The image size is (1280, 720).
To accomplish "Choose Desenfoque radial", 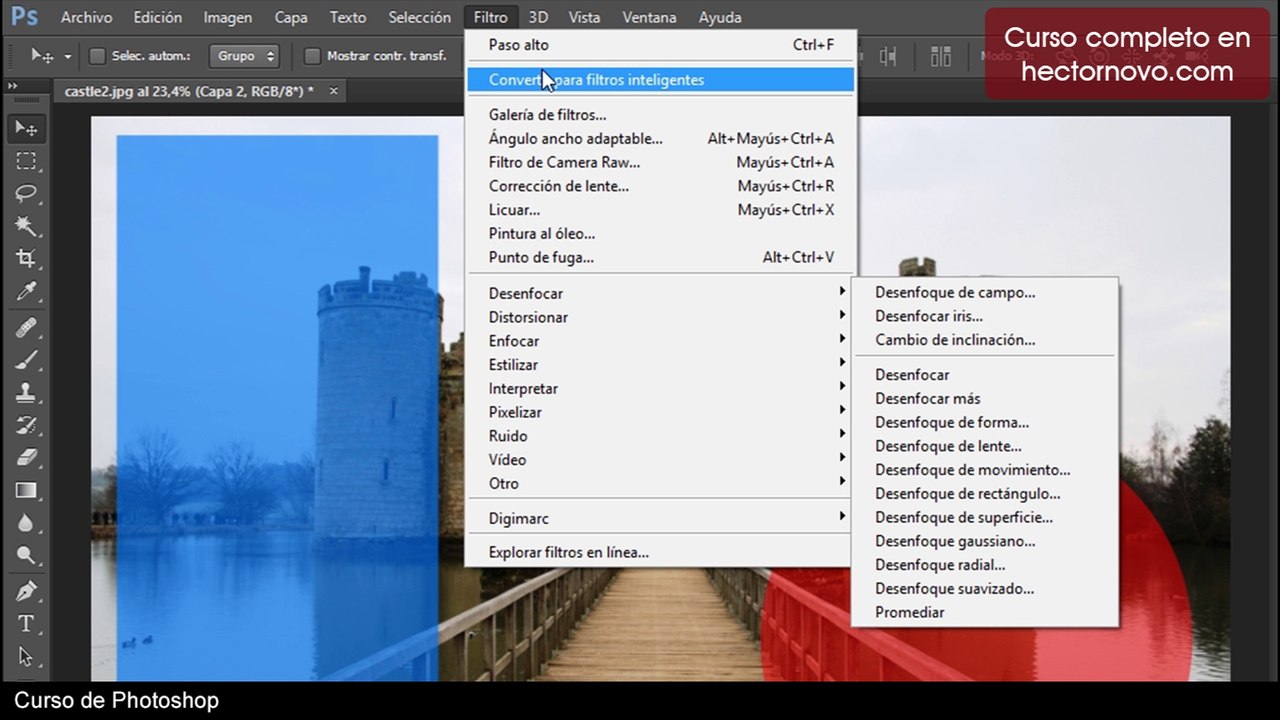I will click(985, 565).
